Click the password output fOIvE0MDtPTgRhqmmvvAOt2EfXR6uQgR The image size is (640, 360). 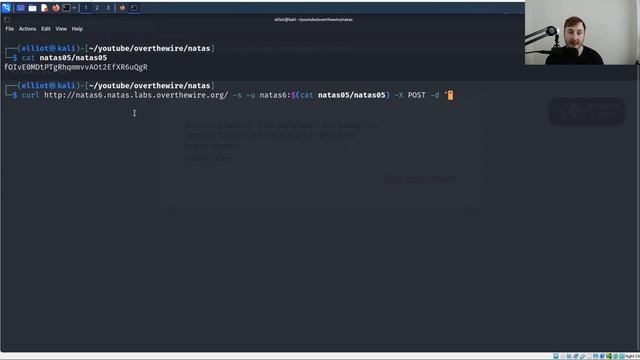tap(76, 67)
